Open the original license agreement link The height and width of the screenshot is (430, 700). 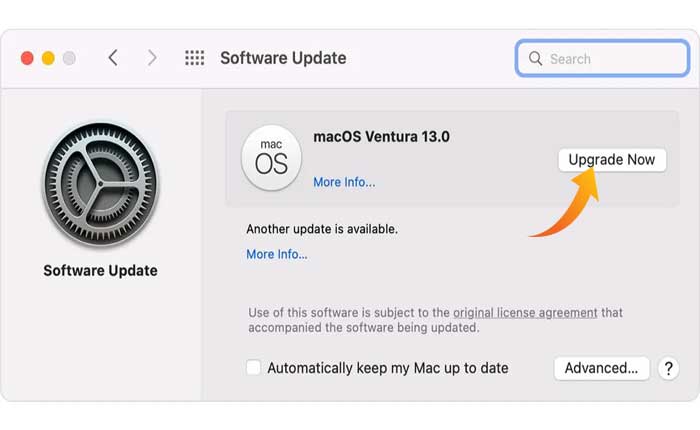(525, 313)
